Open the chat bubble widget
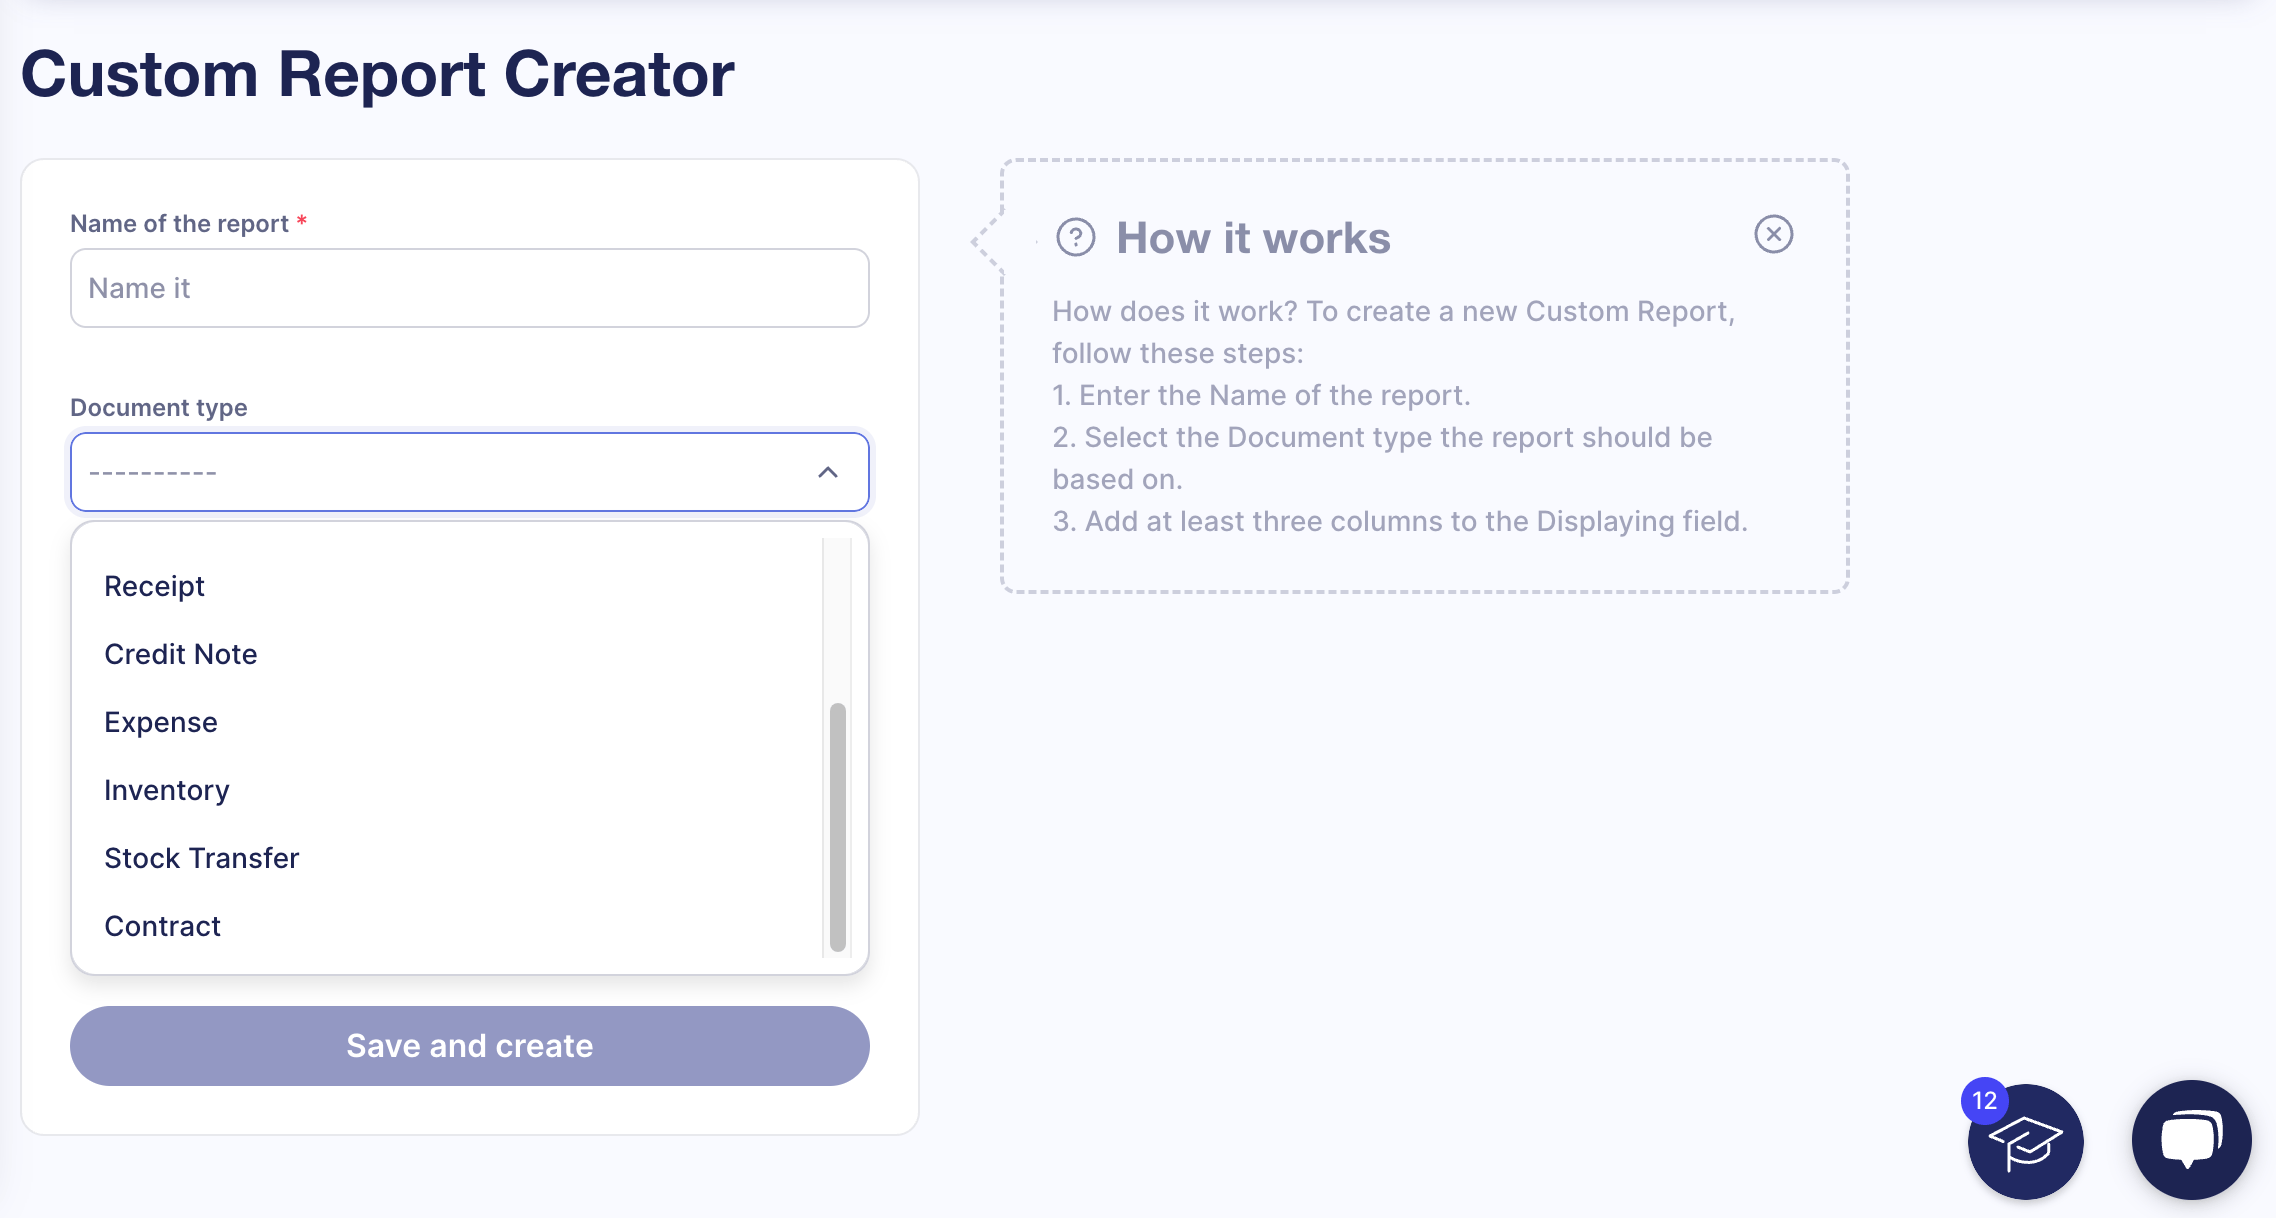 point(2191,1139)
